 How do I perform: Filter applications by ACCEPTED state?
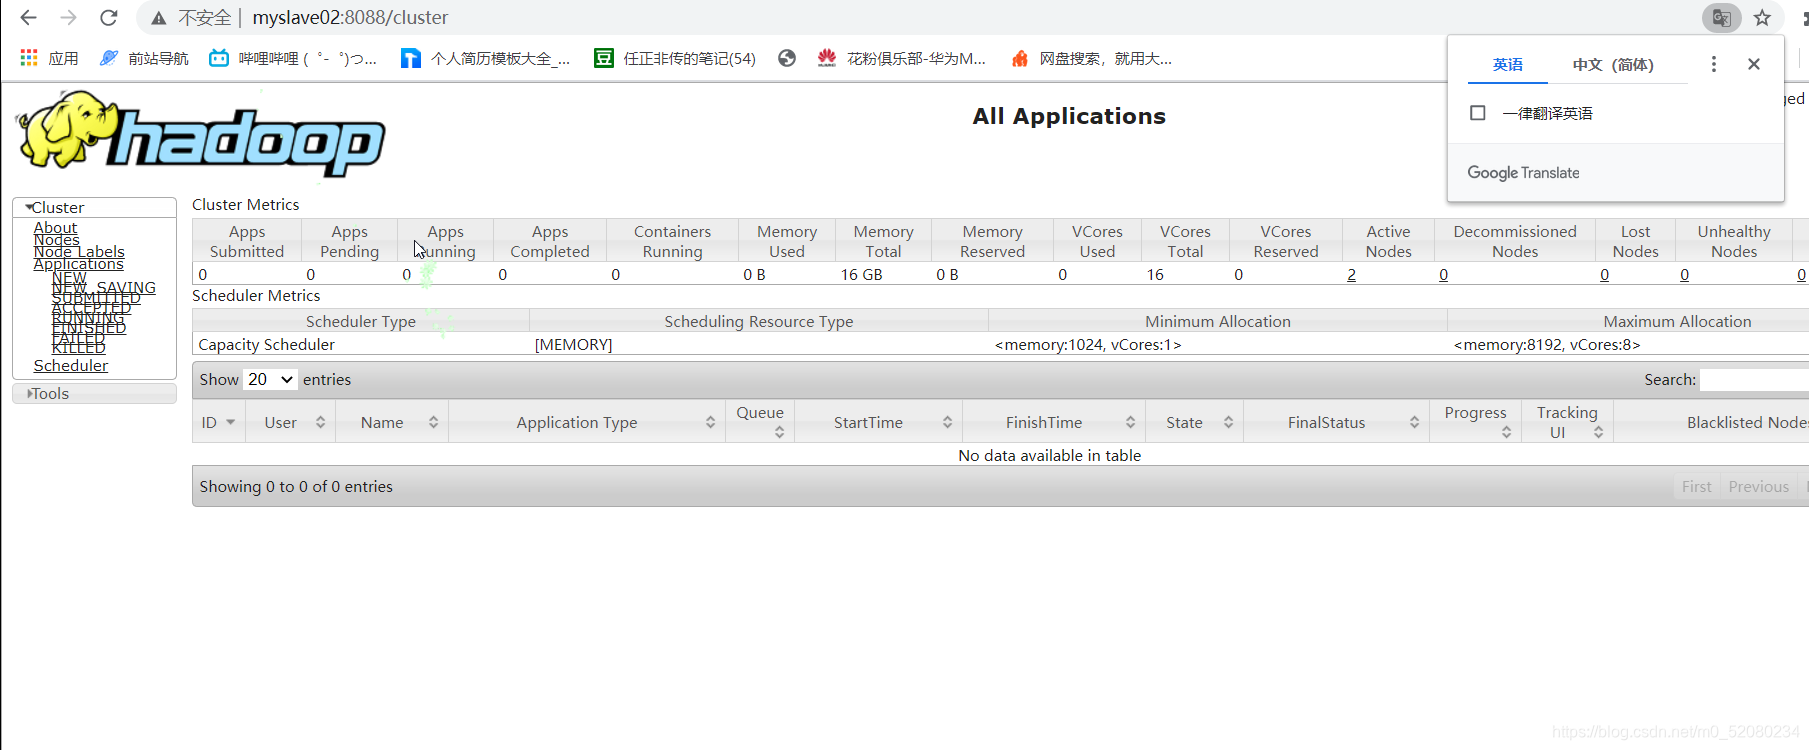pos(91,308)
